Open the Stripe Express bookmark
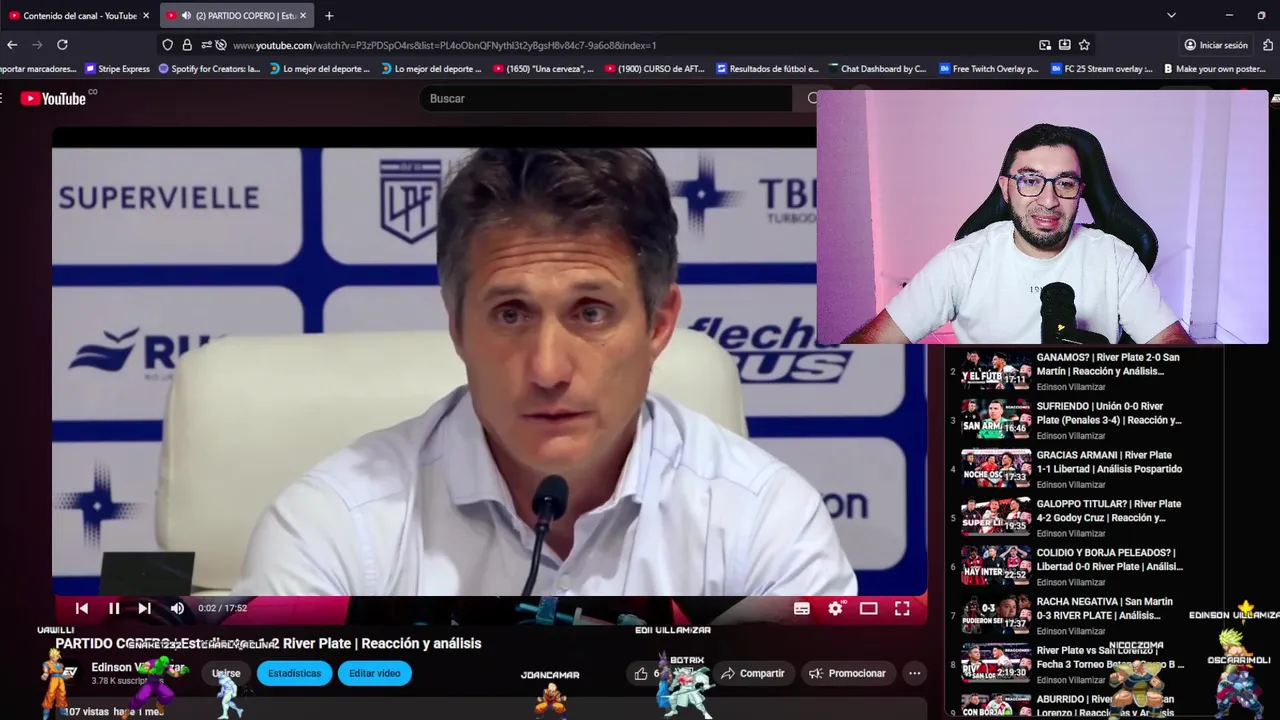 (x=118, y=69)
